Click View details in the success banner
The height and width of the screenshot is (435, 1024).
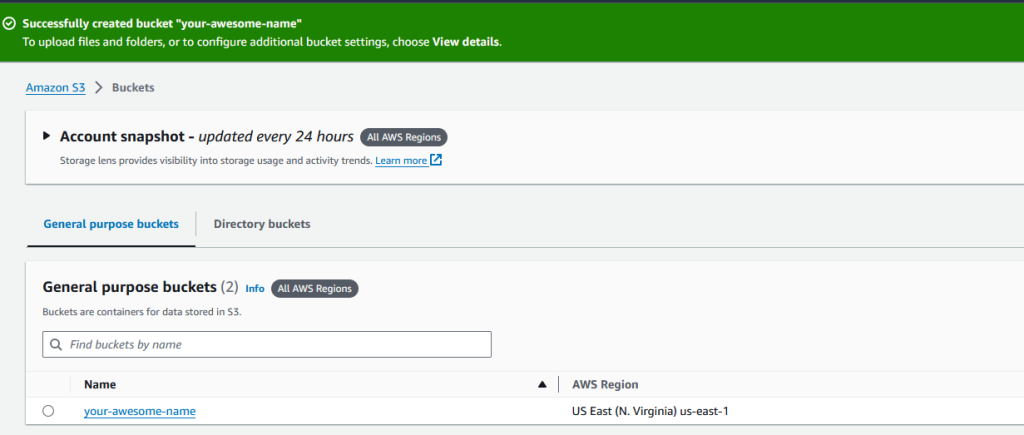coord(465,42)
